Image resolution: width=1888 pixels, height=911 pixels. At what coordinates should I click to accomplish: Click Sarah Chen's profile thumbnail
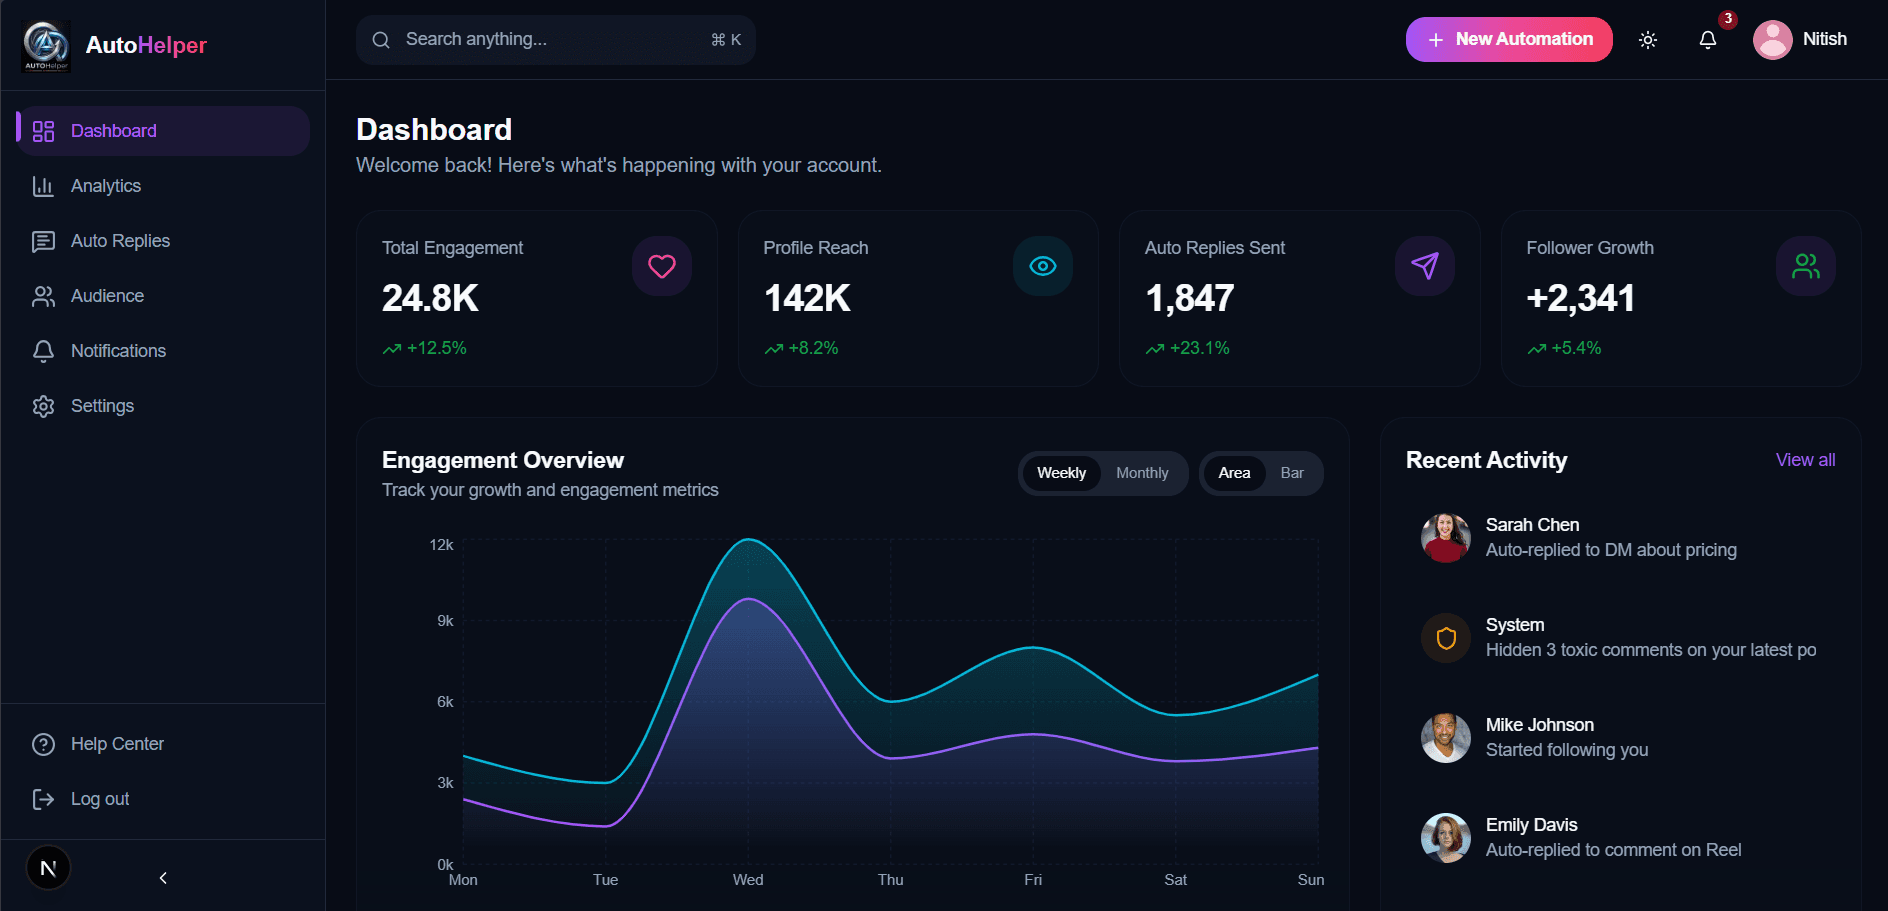(x=1444, y=537)
